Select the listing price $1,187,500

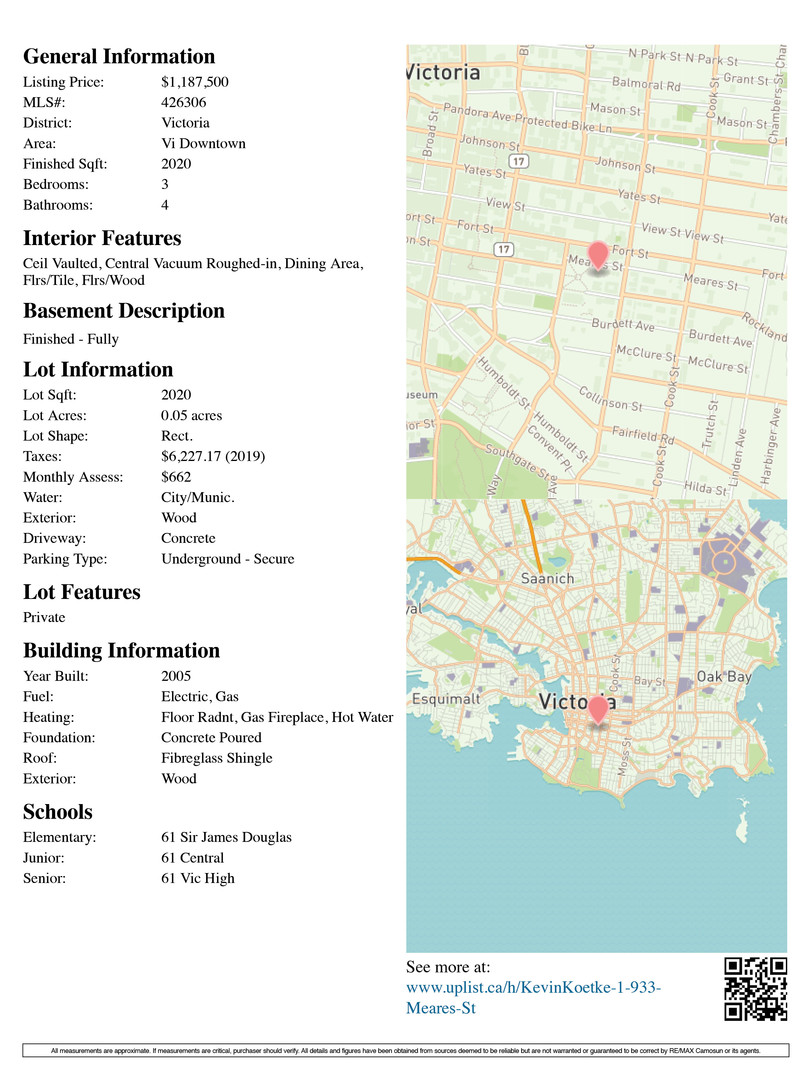point(195,82)
